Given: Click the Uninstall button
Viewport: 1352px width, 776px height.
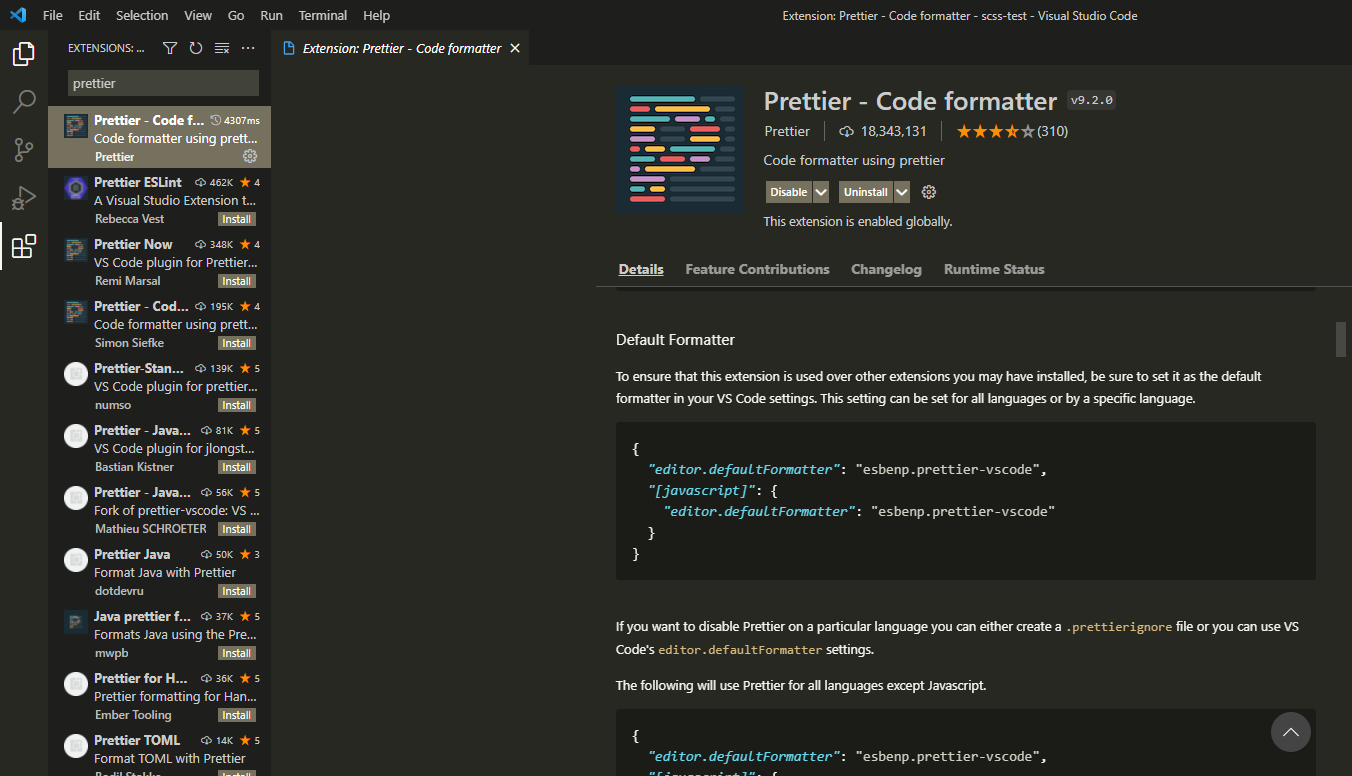Looking at the screenshot, I should pos(866,192).
